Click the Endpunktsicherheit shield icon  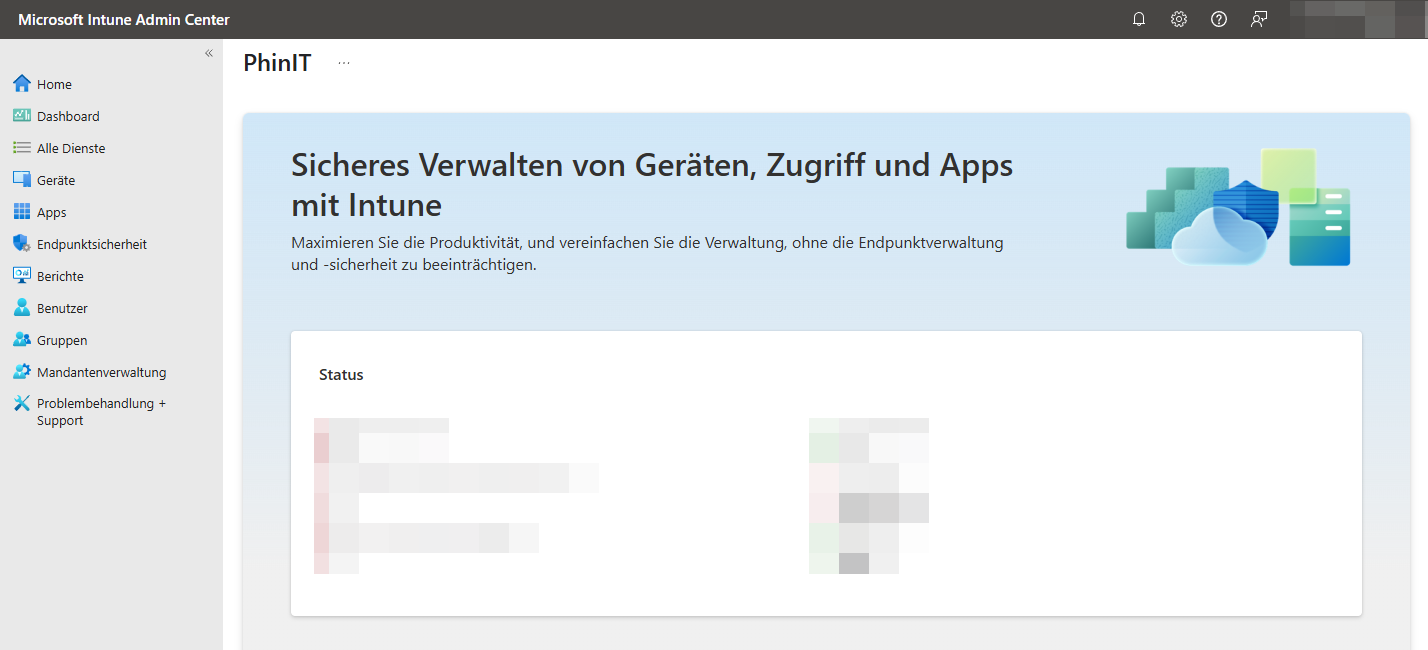[22, 244]
